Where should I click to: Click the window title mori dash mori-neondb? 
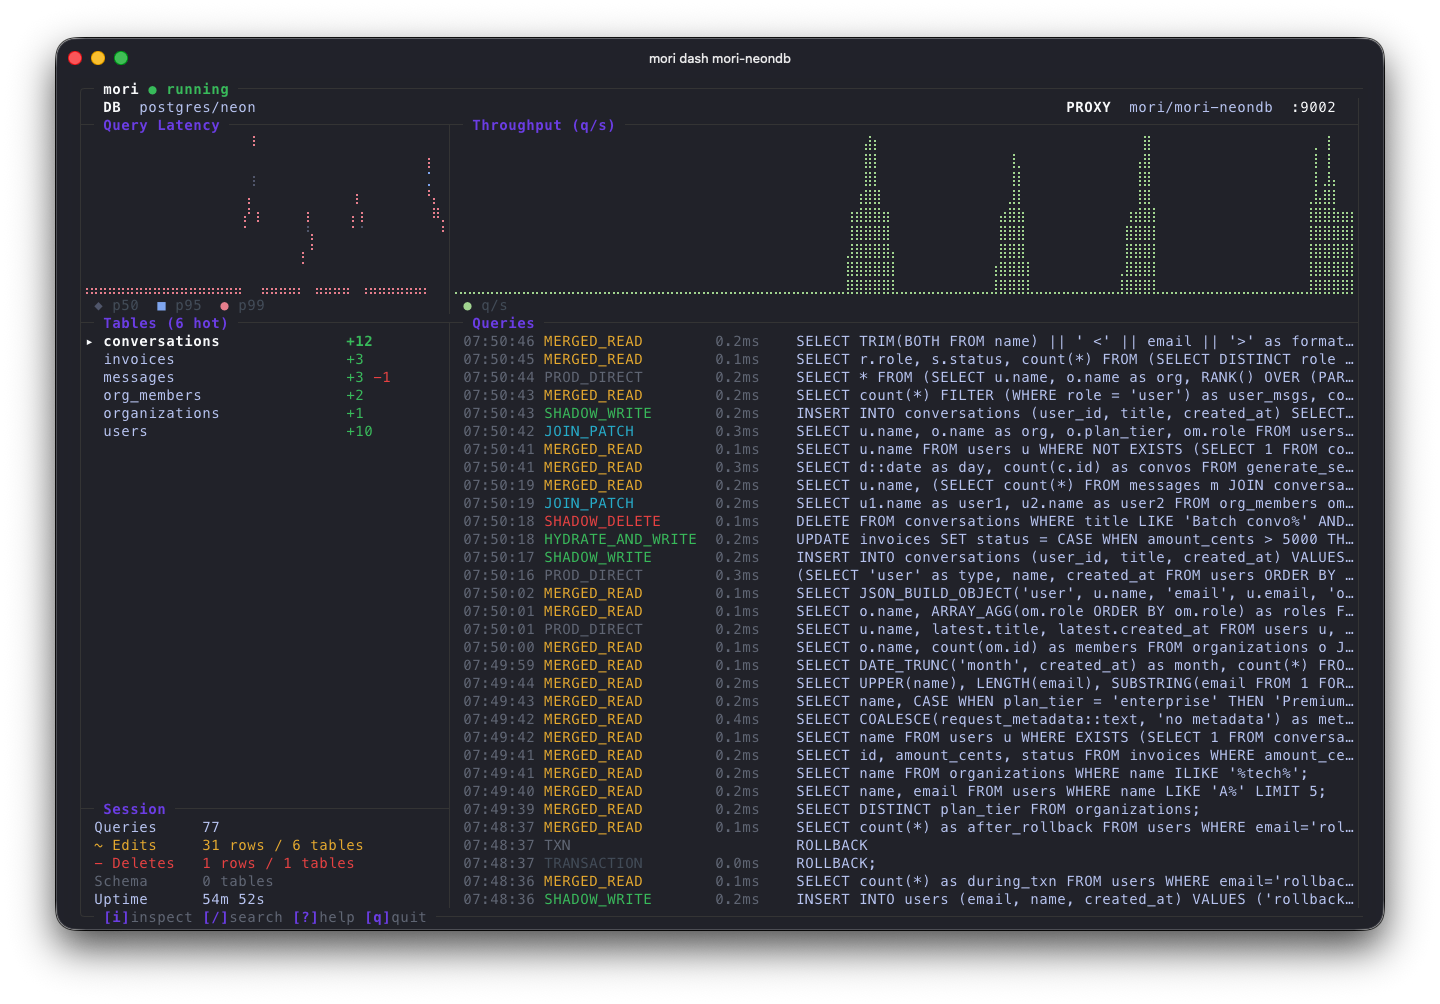[x=720, y=59]
